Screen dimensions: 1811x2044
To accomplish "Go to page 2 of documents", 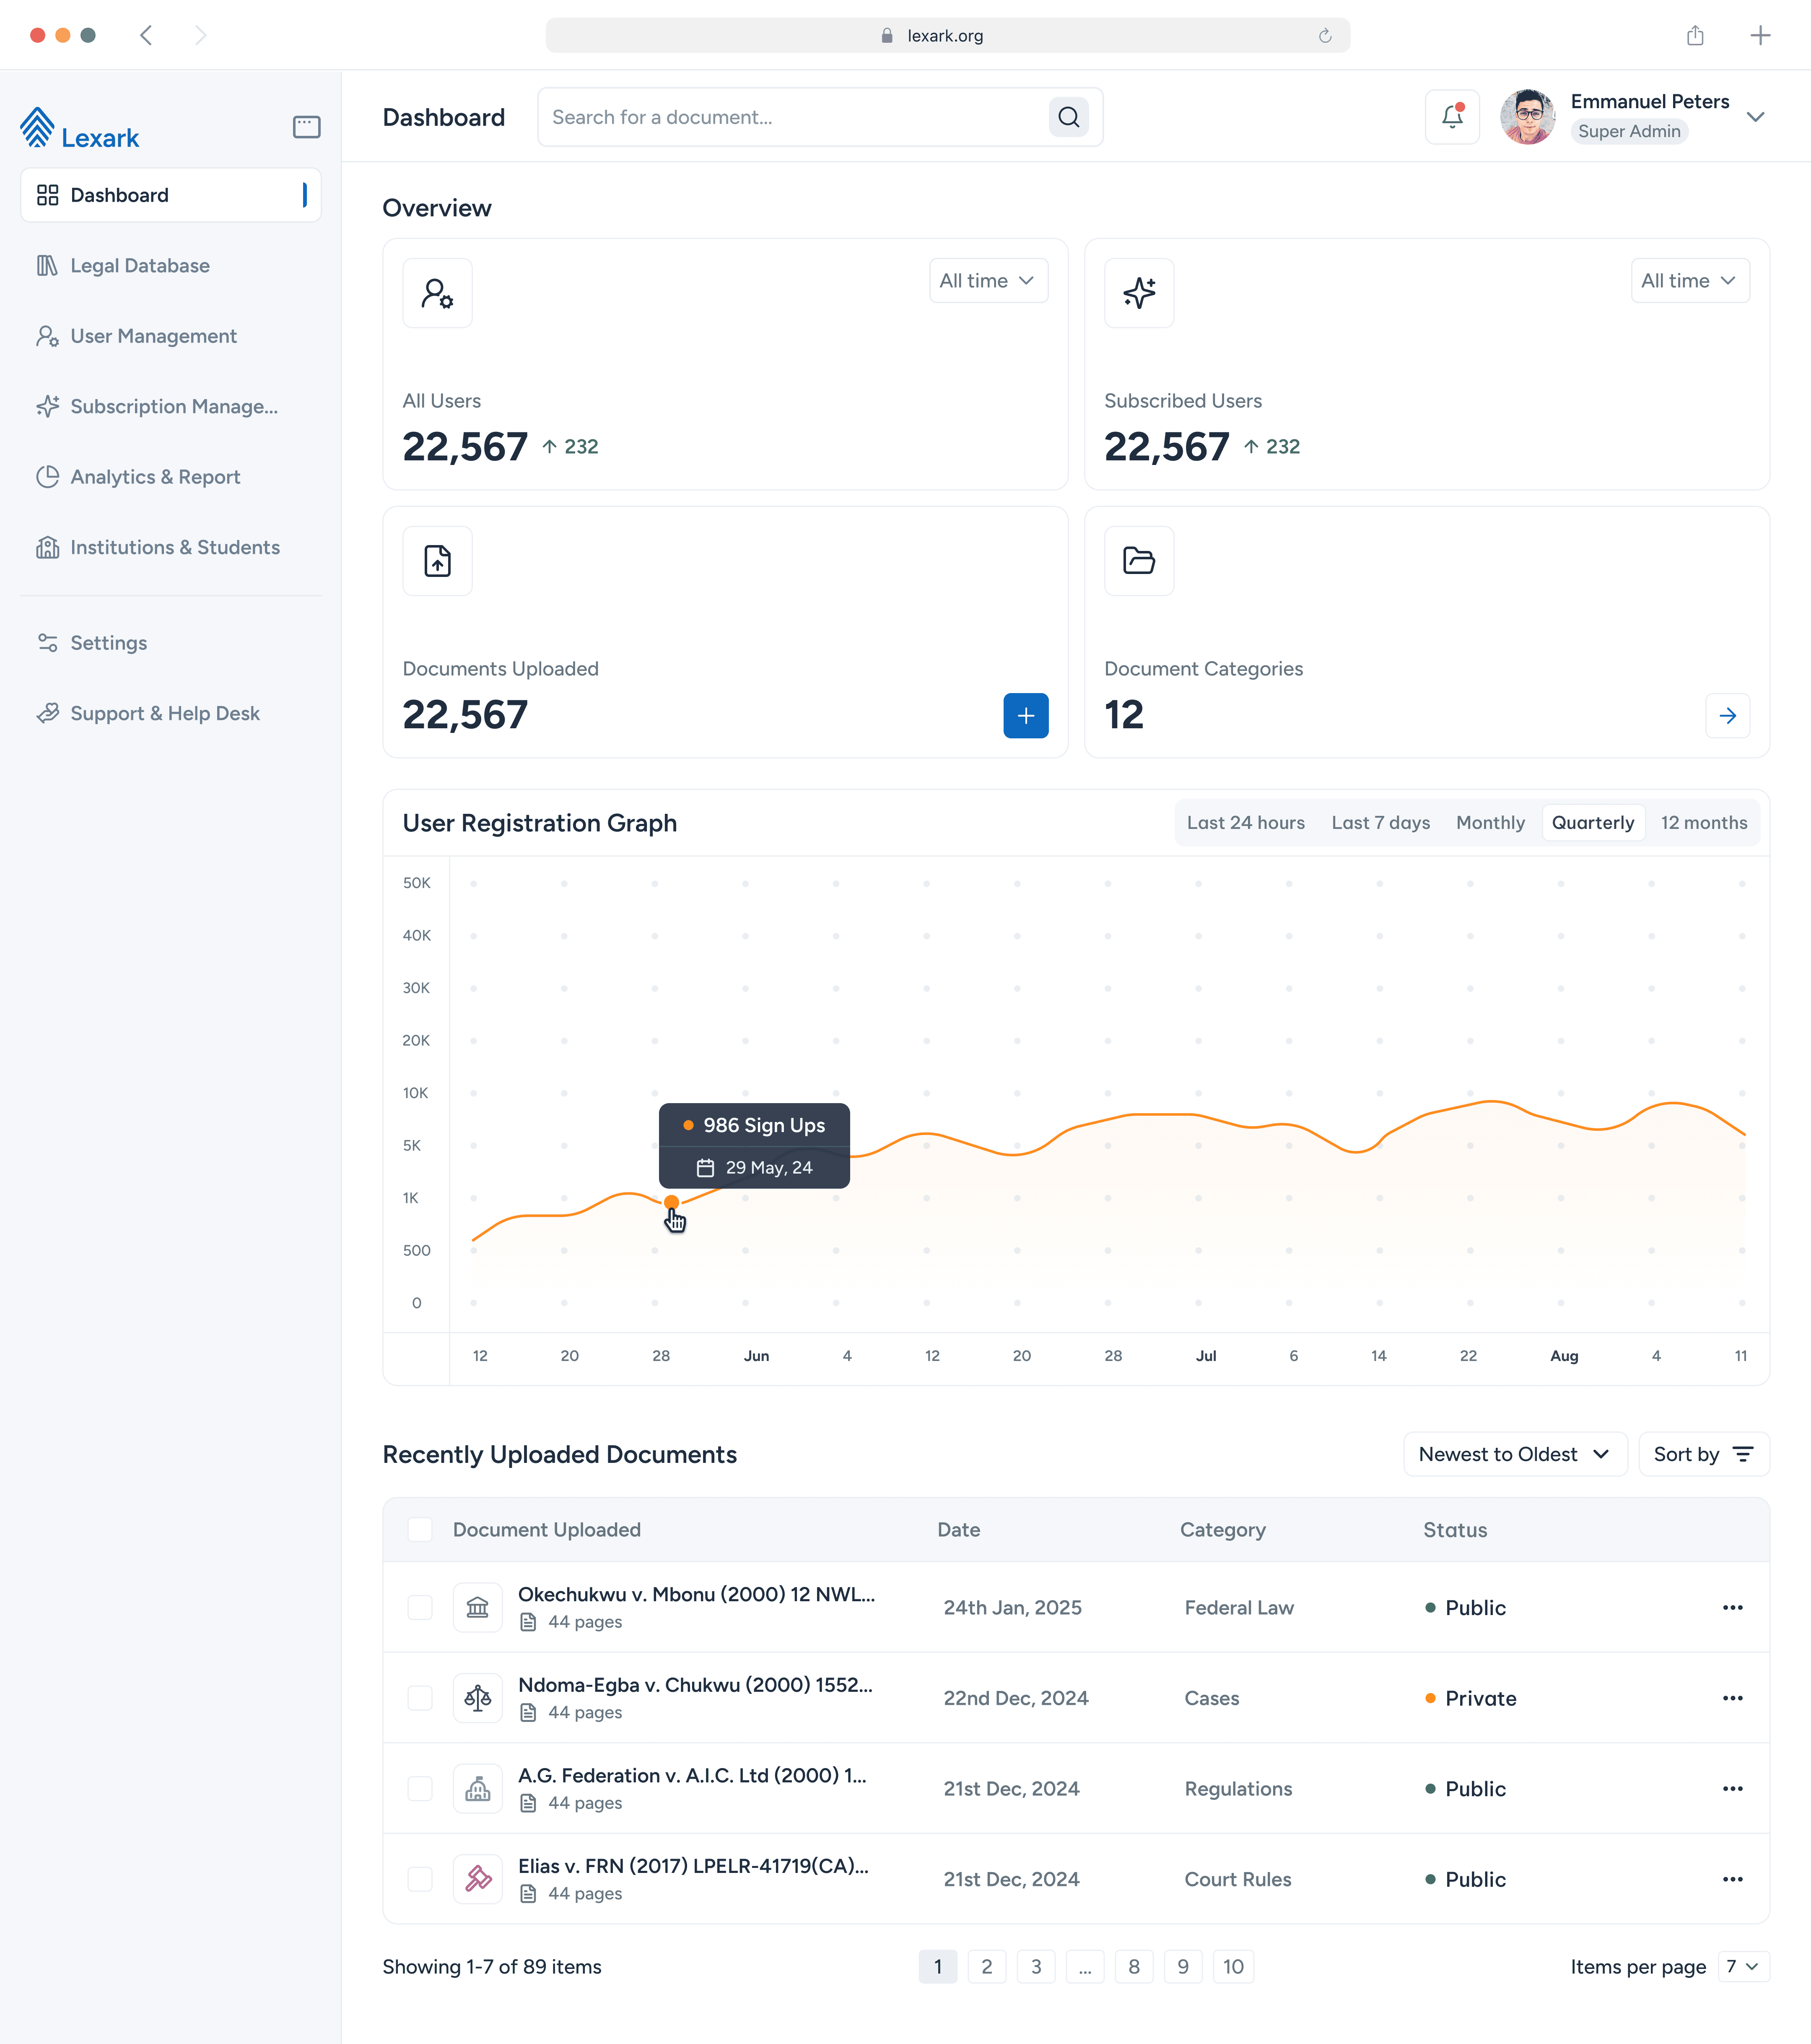I will (x=986, y=1967).
